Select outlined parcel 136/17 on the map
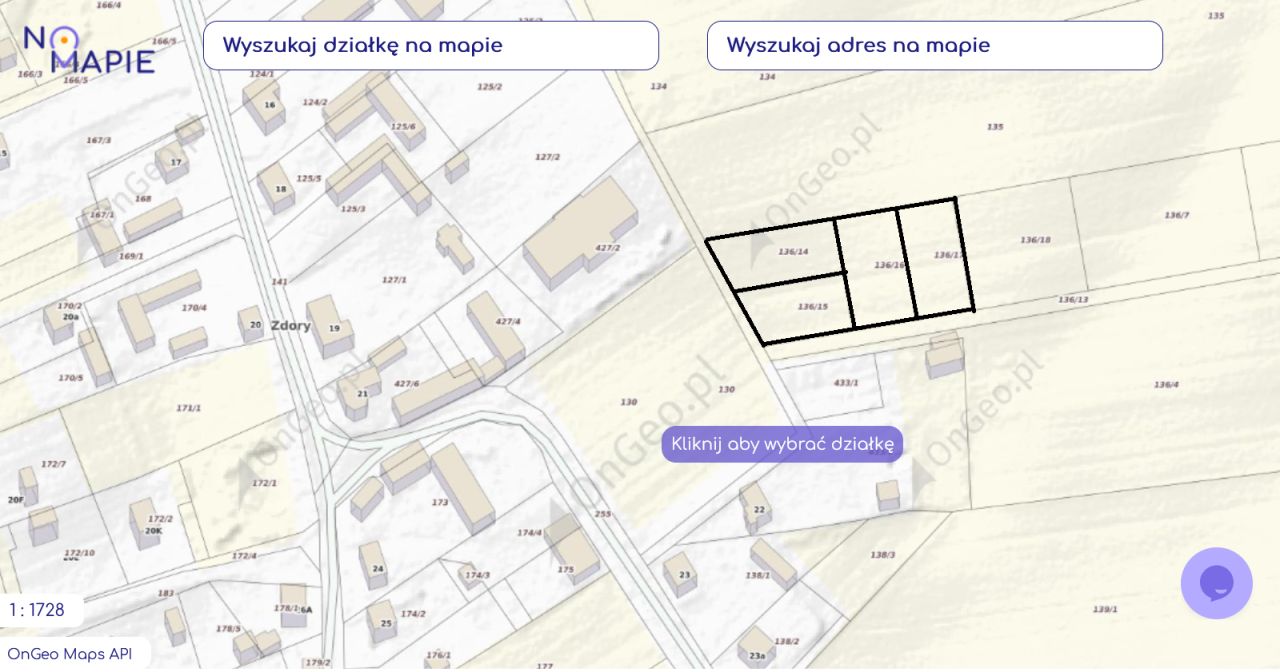The width and height of the screenshot is (1280, 672). 938,260
